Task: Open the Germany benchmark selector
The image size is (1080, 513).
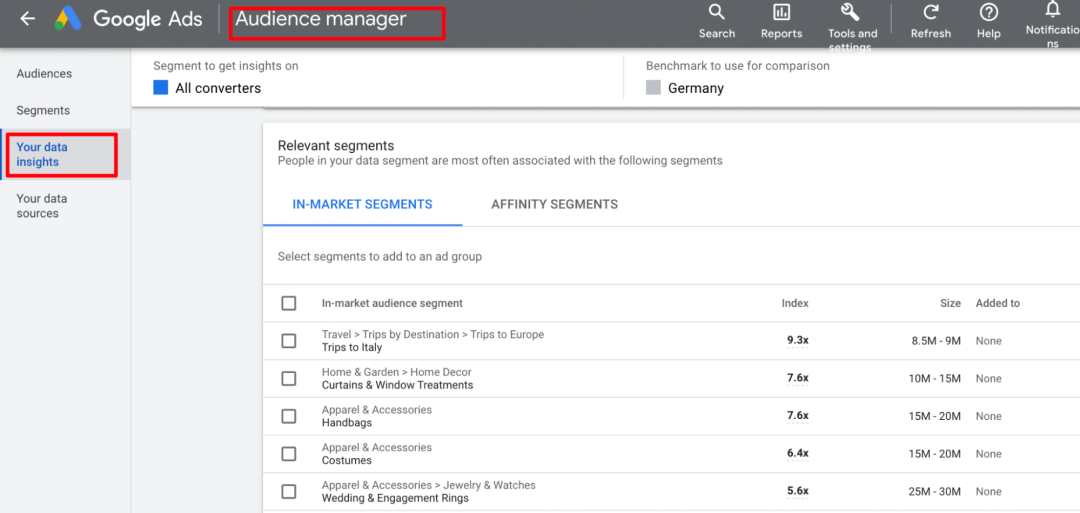Action: coord(695,88)
